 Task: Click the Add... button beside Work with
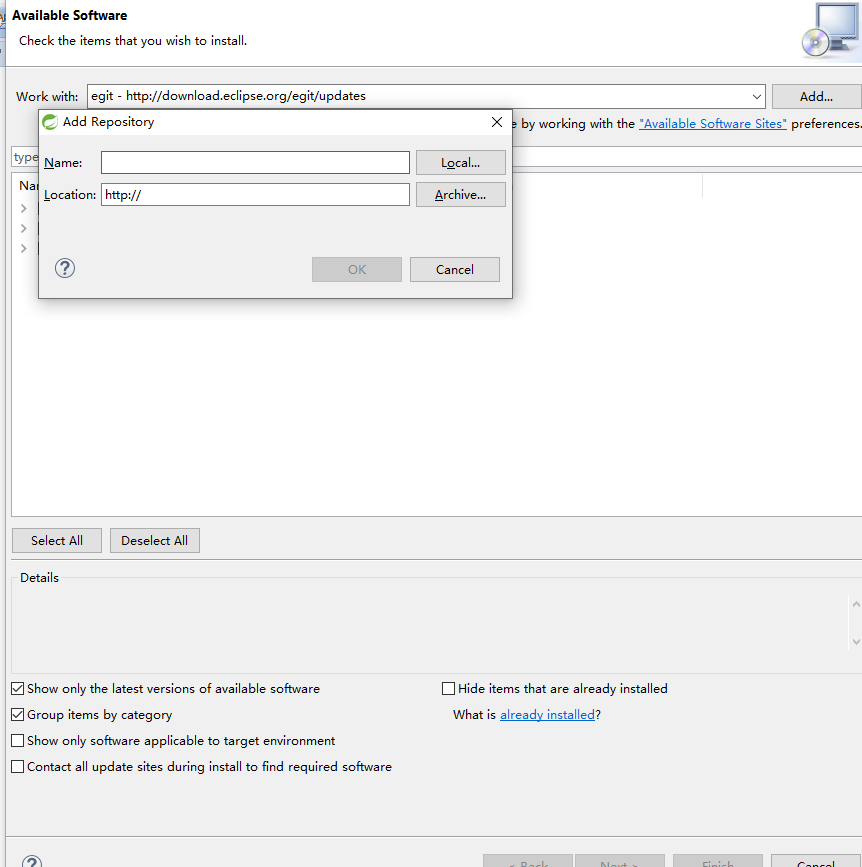click(x=816, y=97)
